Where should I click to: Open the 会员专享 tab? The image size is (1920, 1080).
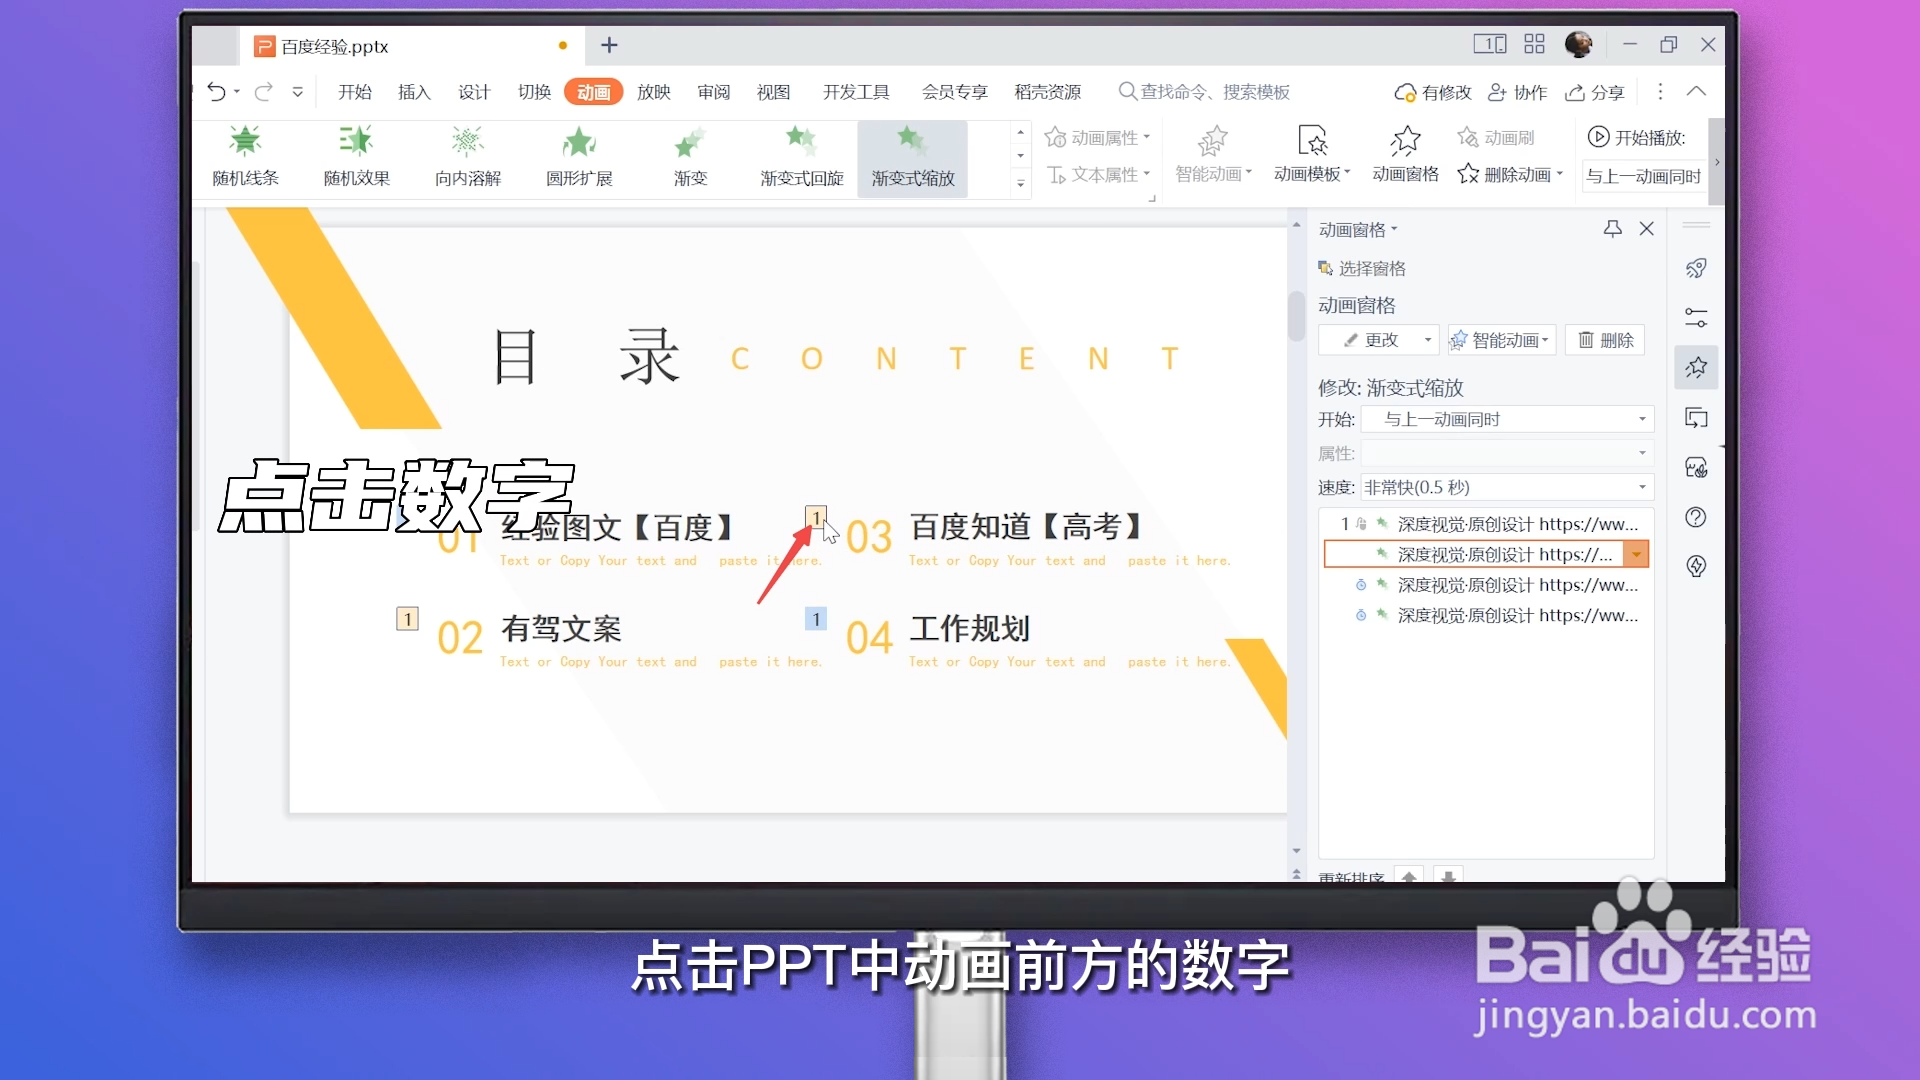954,92
